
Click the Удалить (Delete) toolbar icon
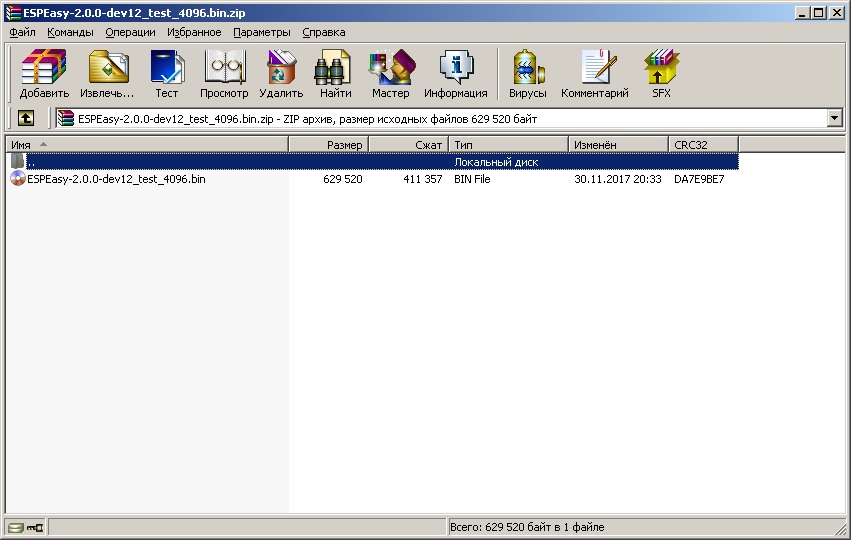(281, 75)
